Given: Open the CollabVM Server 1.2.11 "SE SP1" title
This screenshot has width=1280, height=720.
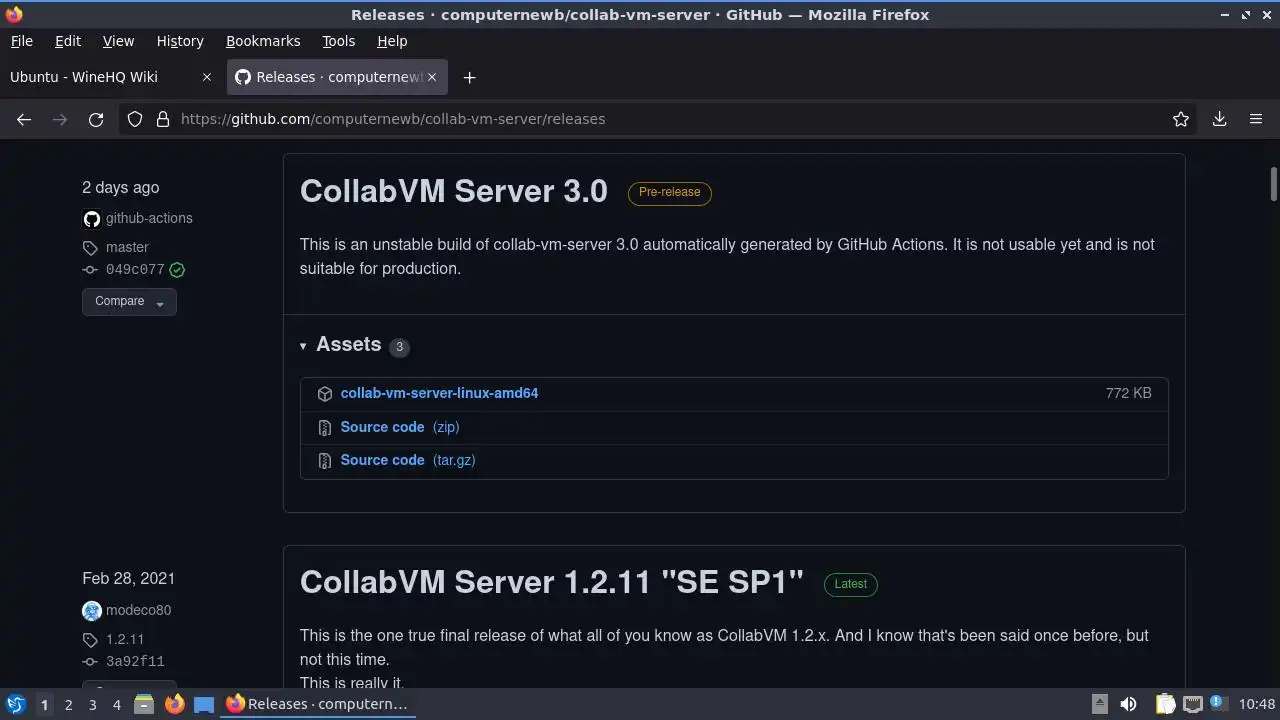Looking at the screenshot, I should click(x=552, y=582).
